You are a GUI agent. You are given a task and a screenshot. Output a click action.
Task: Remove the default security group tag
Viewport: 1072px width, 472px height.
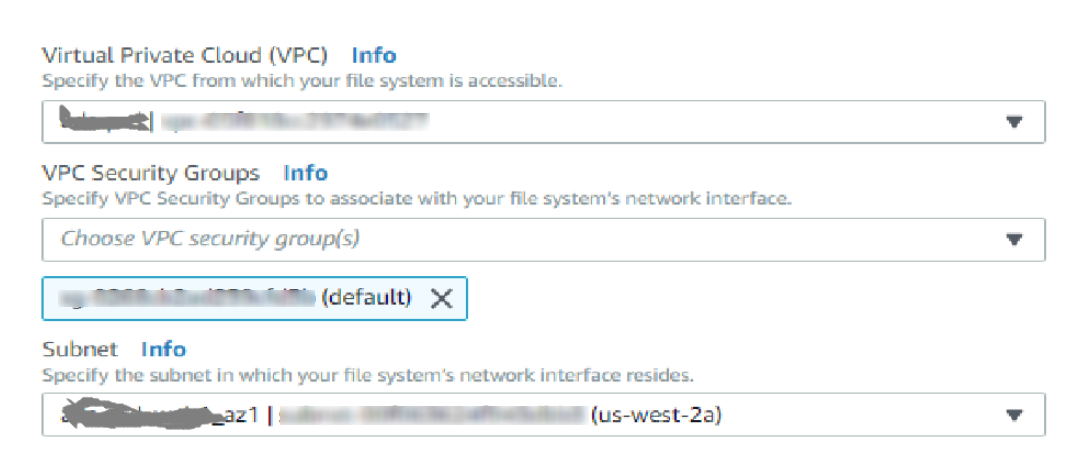click(x=441, y=298)
